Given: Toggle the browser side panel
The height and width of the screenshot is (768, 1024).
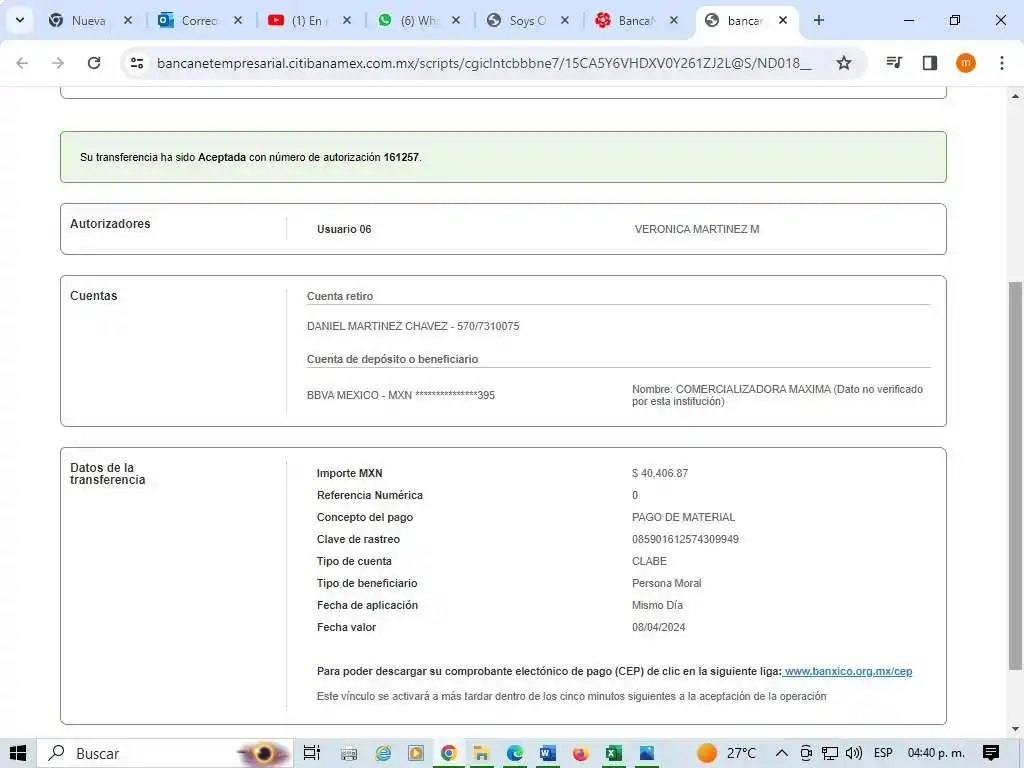Looking at the screenshot, I should pos(929,63).
